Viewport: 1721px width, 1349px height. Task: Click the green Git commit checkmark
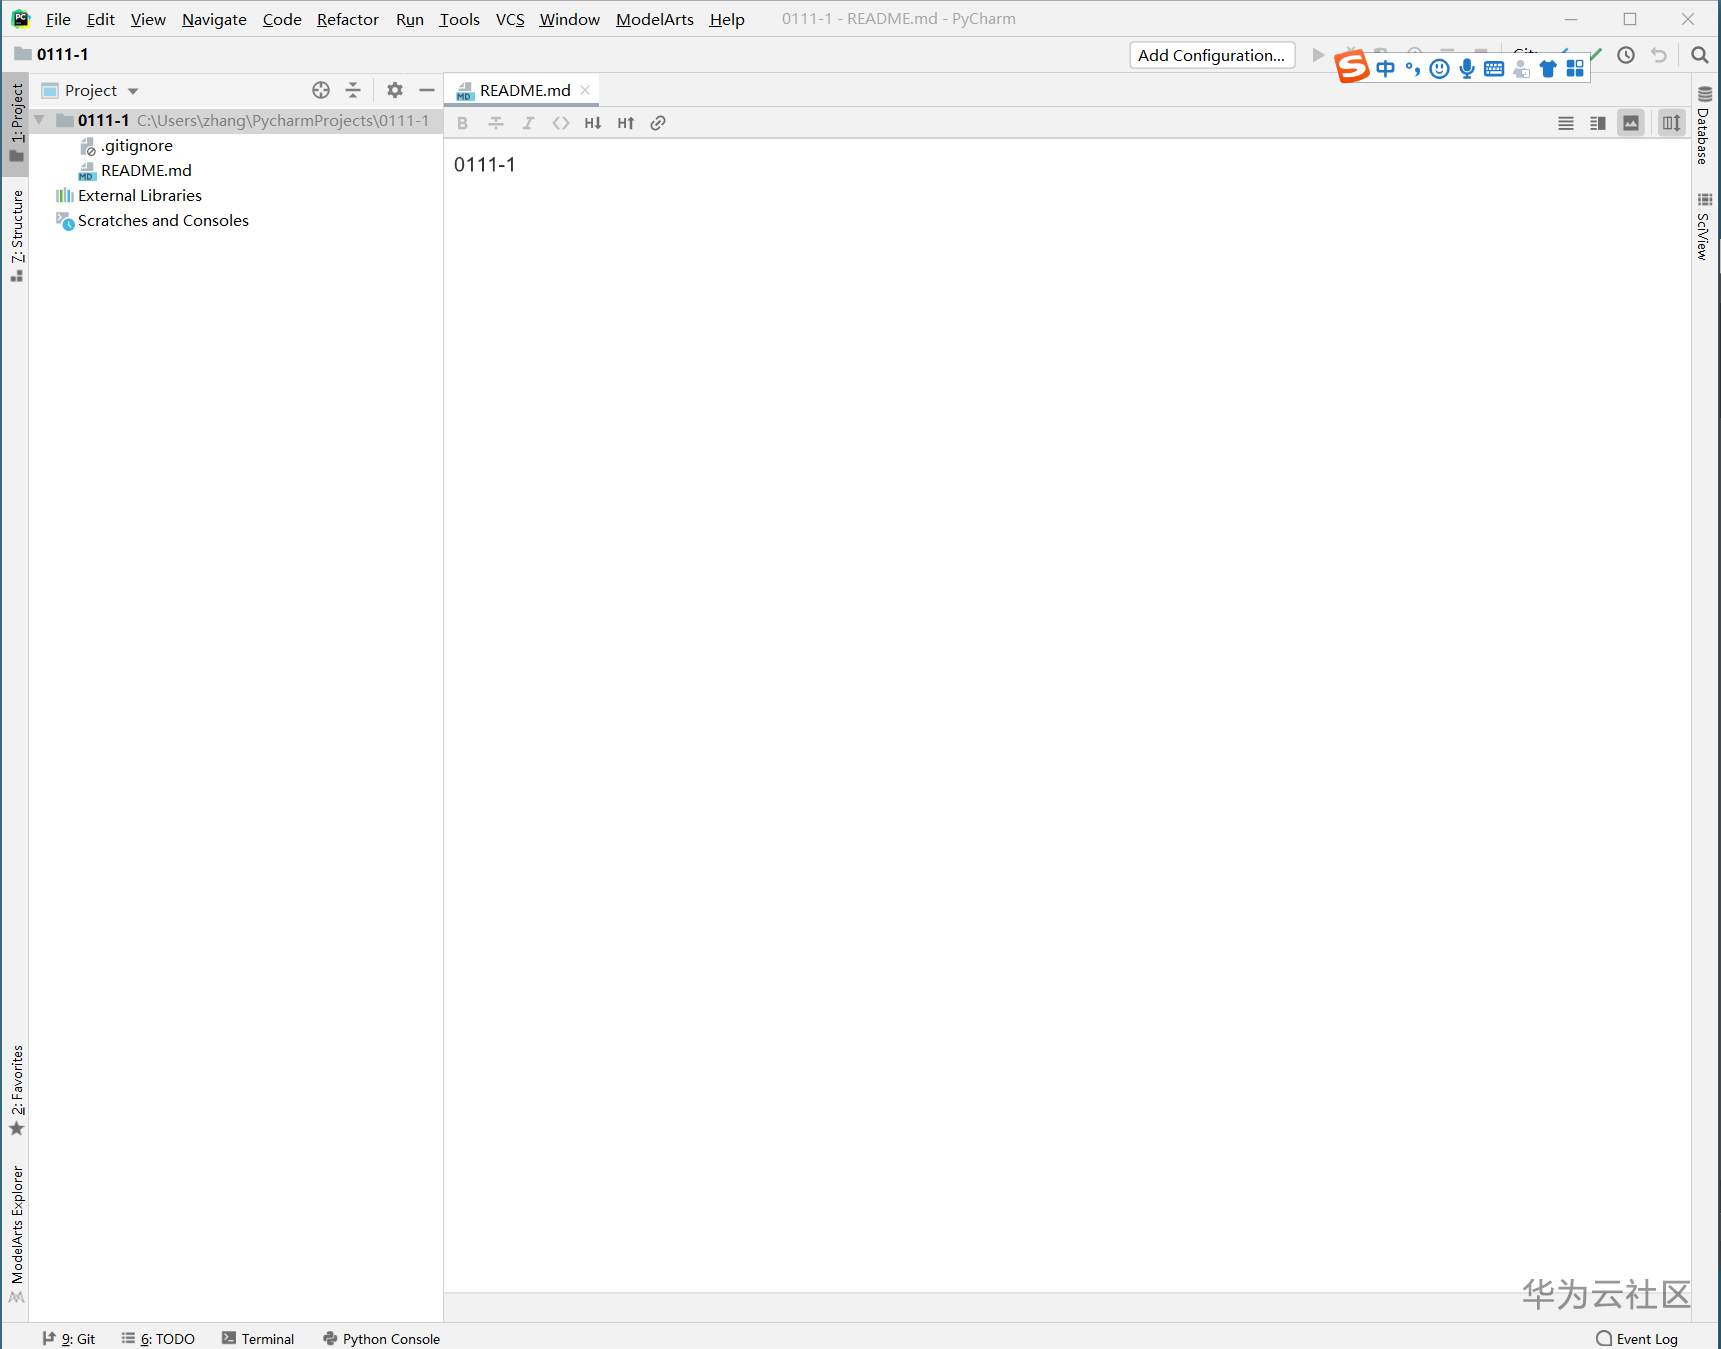click(1596, 53)
